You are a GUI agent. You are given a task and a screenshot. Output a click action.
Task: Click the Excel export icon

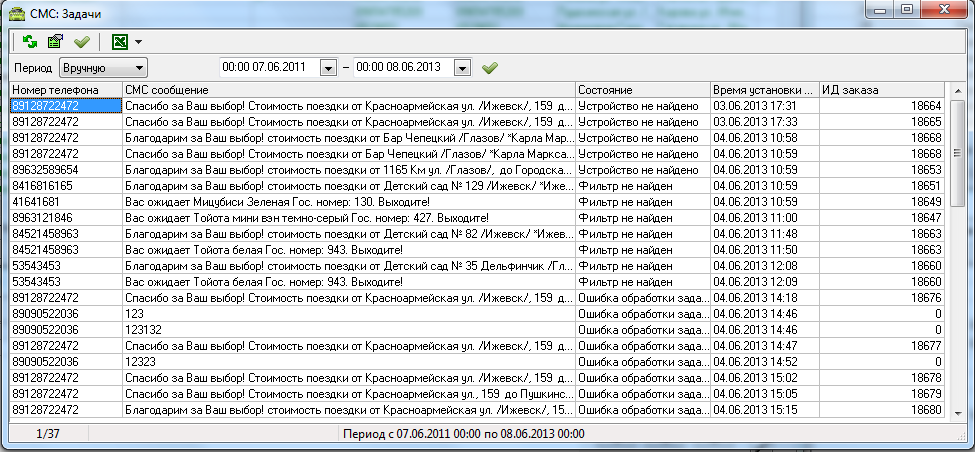click(x=120, y=42)
